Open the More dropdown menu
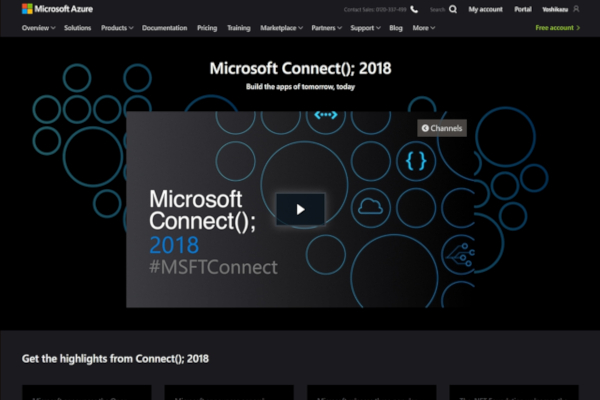 (424, 28)
